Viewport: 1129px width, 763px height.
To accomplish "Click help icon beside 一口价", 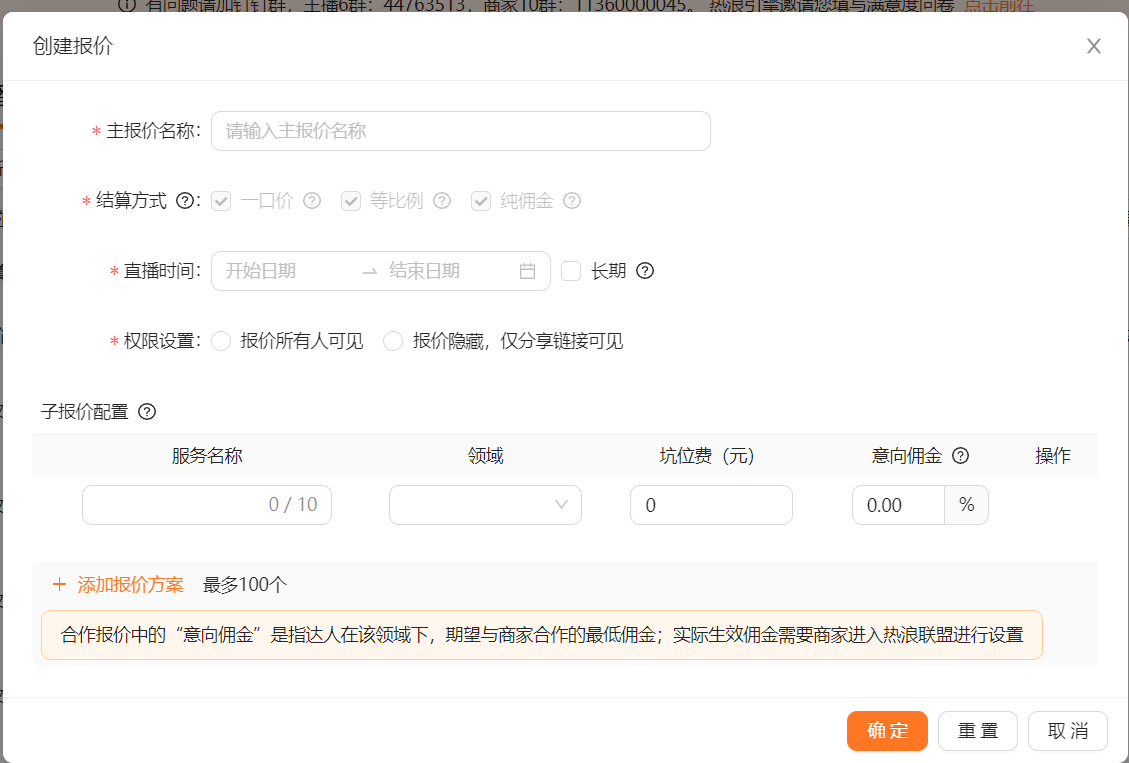I will (312, 201).
